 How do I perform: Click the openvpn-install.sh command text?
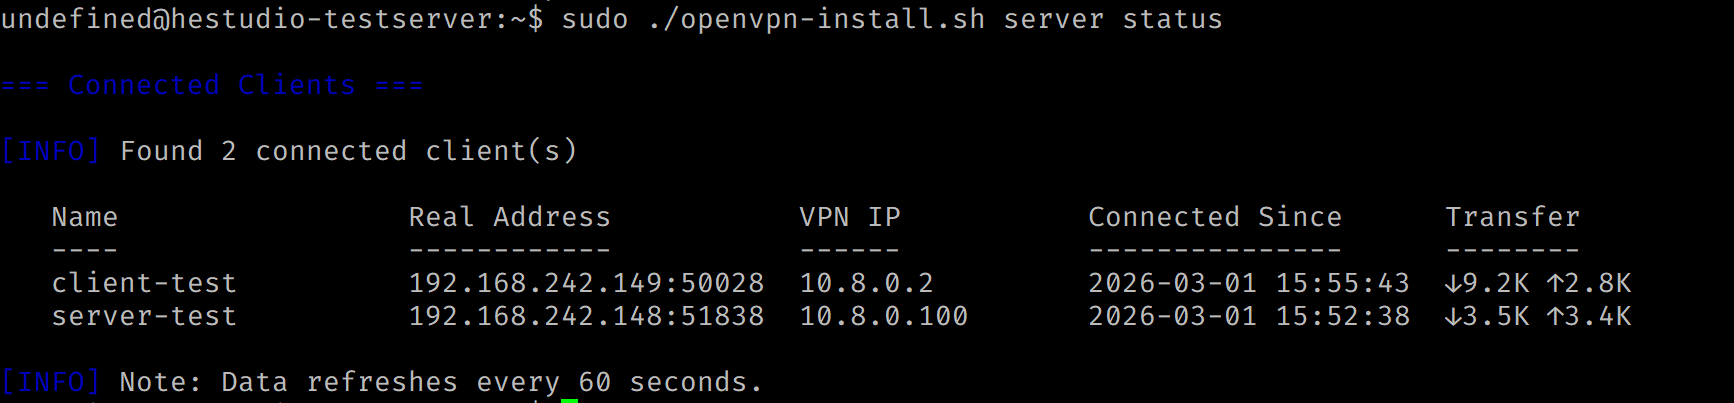[816, 19]
